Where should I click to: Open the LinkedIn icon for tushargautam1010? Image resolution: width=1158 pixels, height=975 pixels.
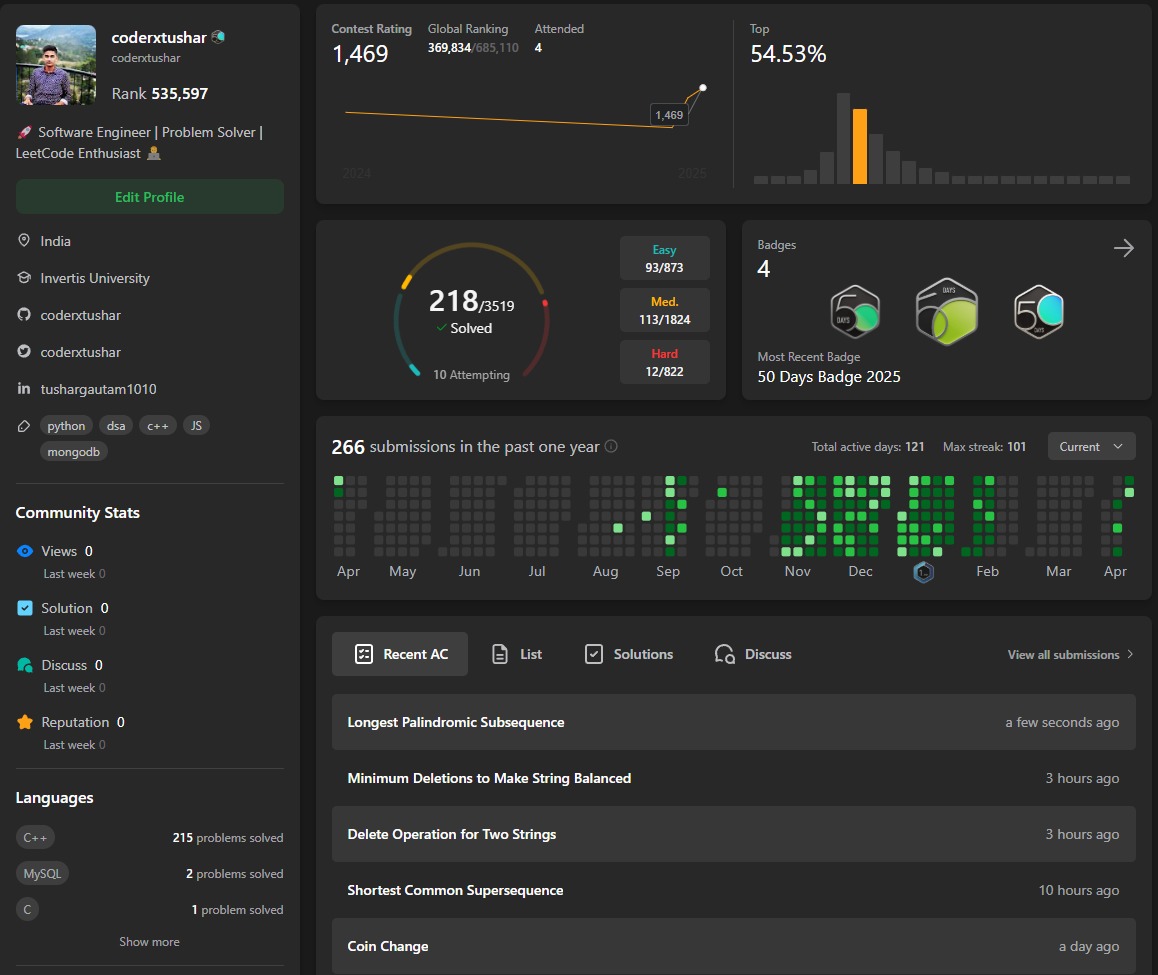click(x=24, y=389)
